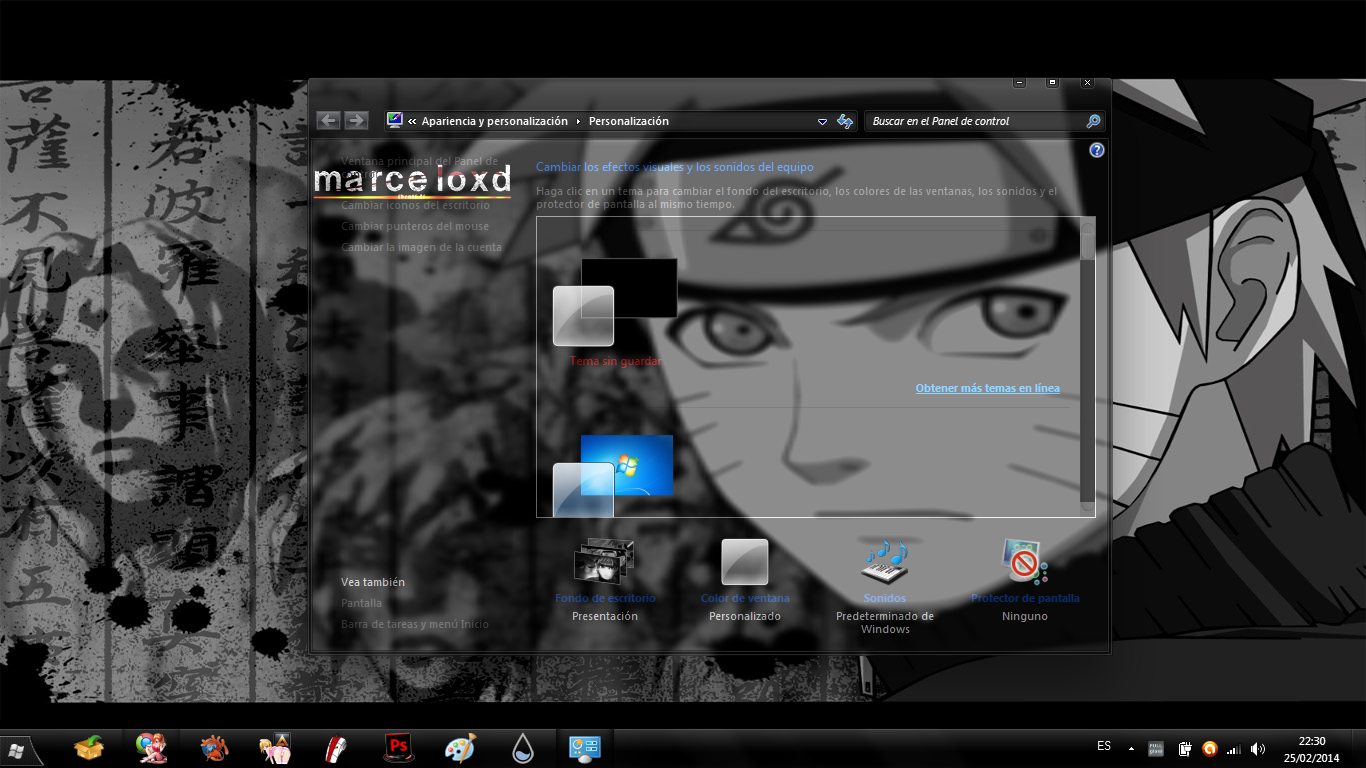
Task: Click the search magnifier icon
Action: coord(1093,121)
